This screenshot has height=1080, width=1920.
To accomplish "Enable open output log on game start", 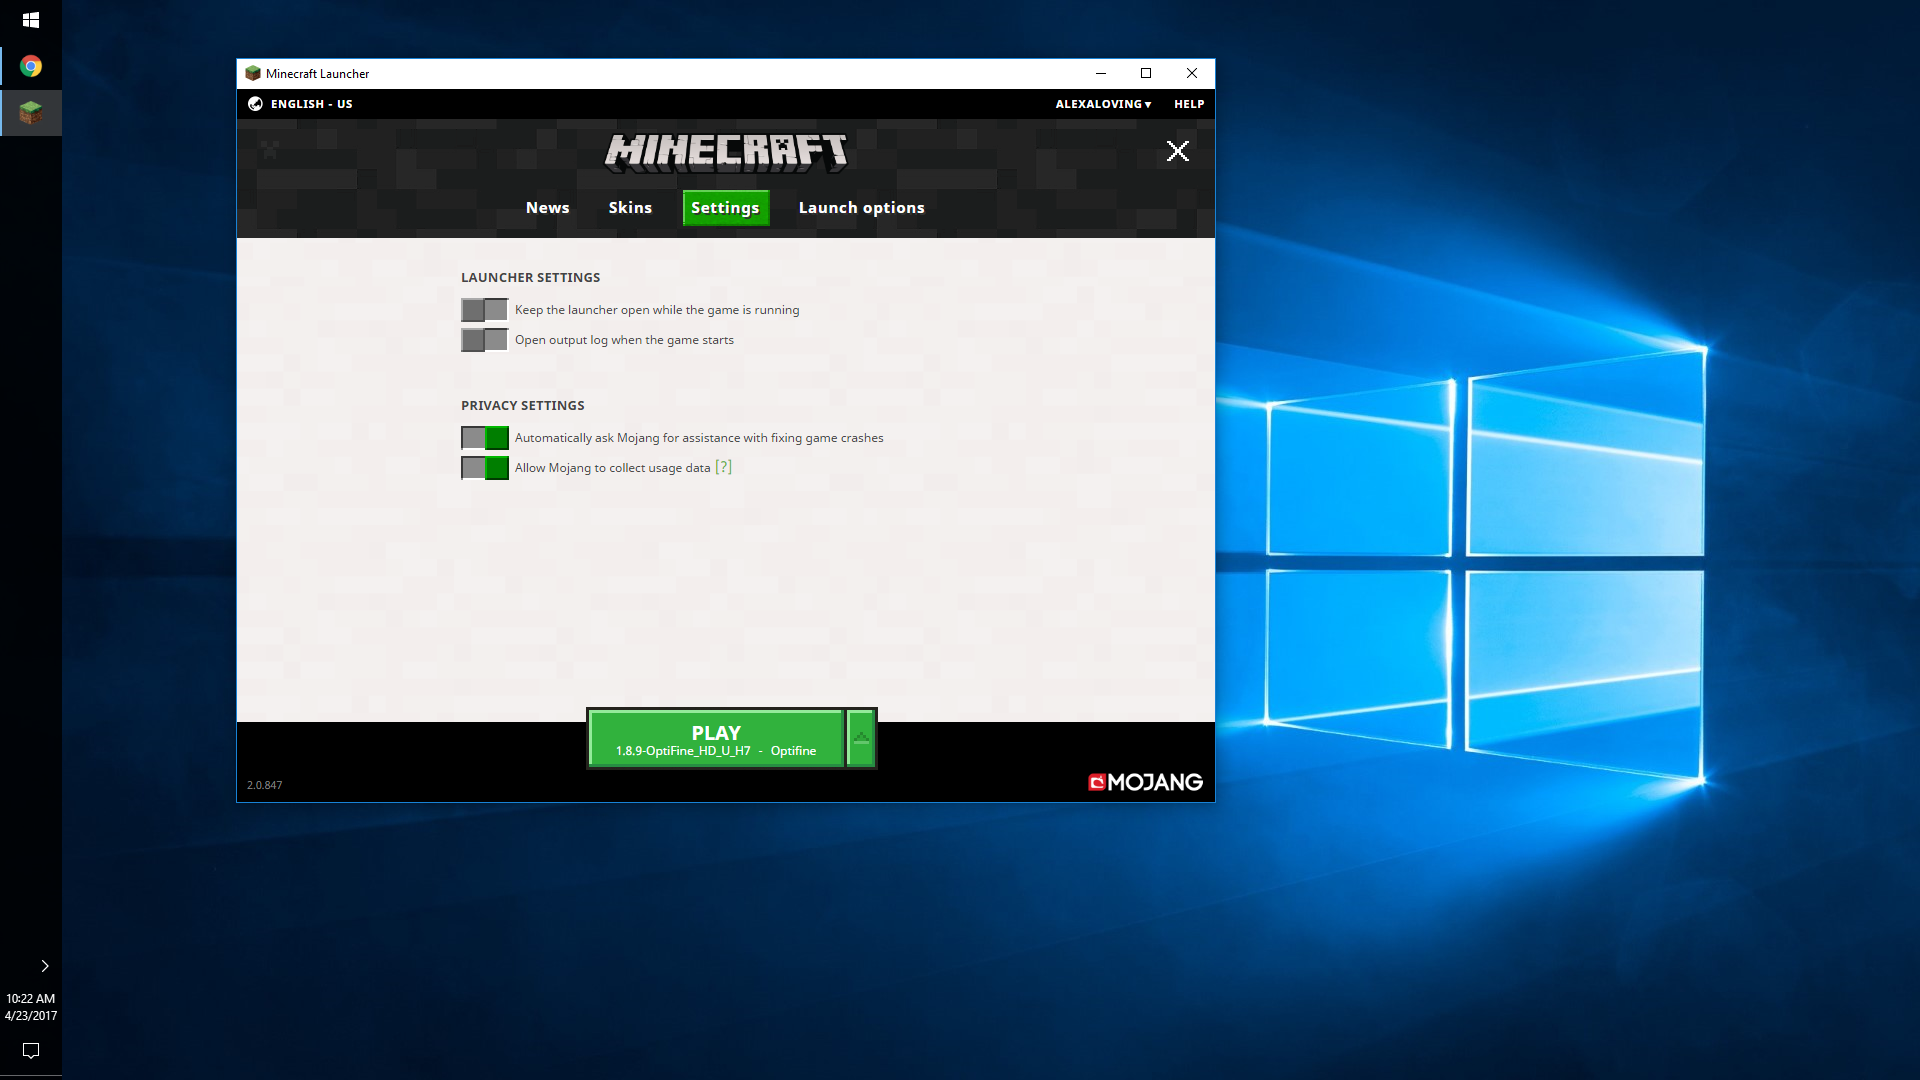I will (x=484, y=340).
